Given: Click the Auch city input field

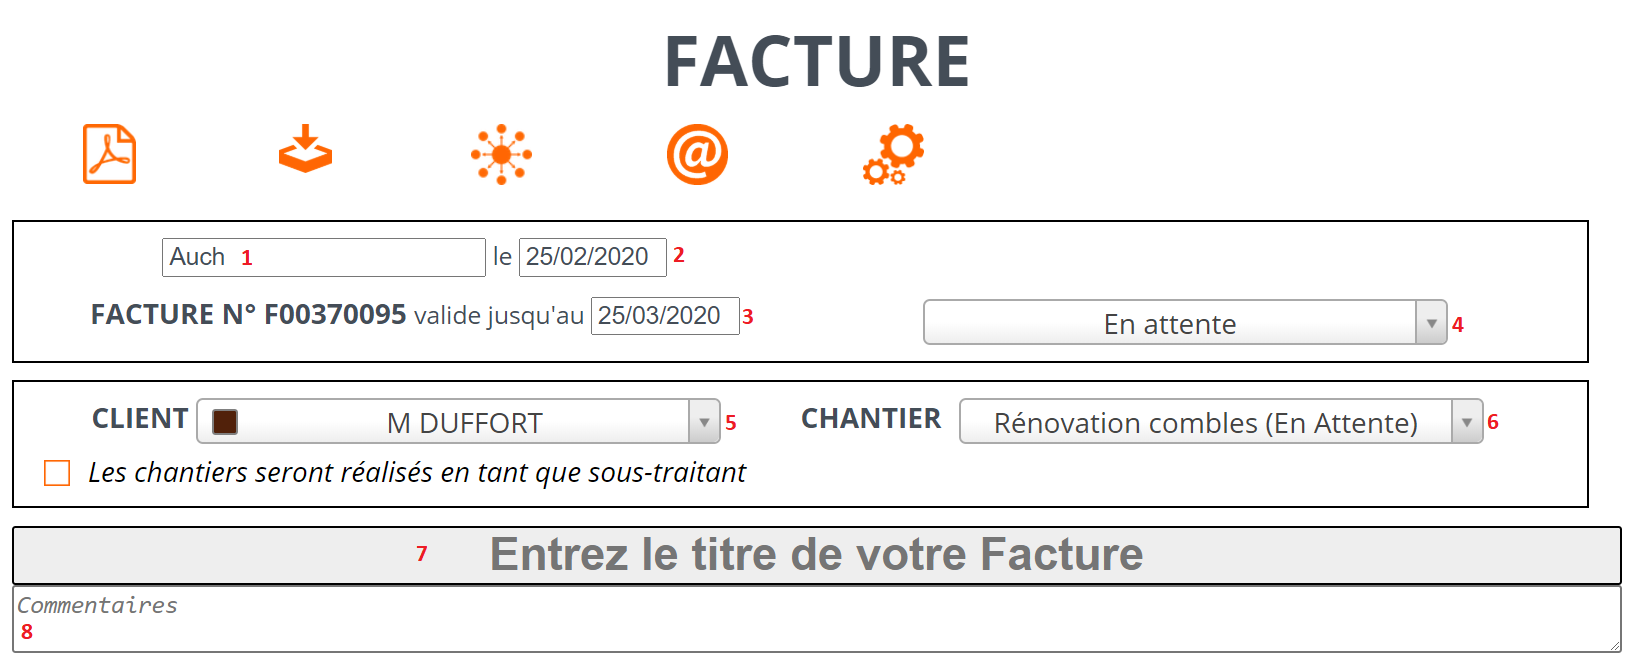Looking at the screenshot, I should (324, 257).
